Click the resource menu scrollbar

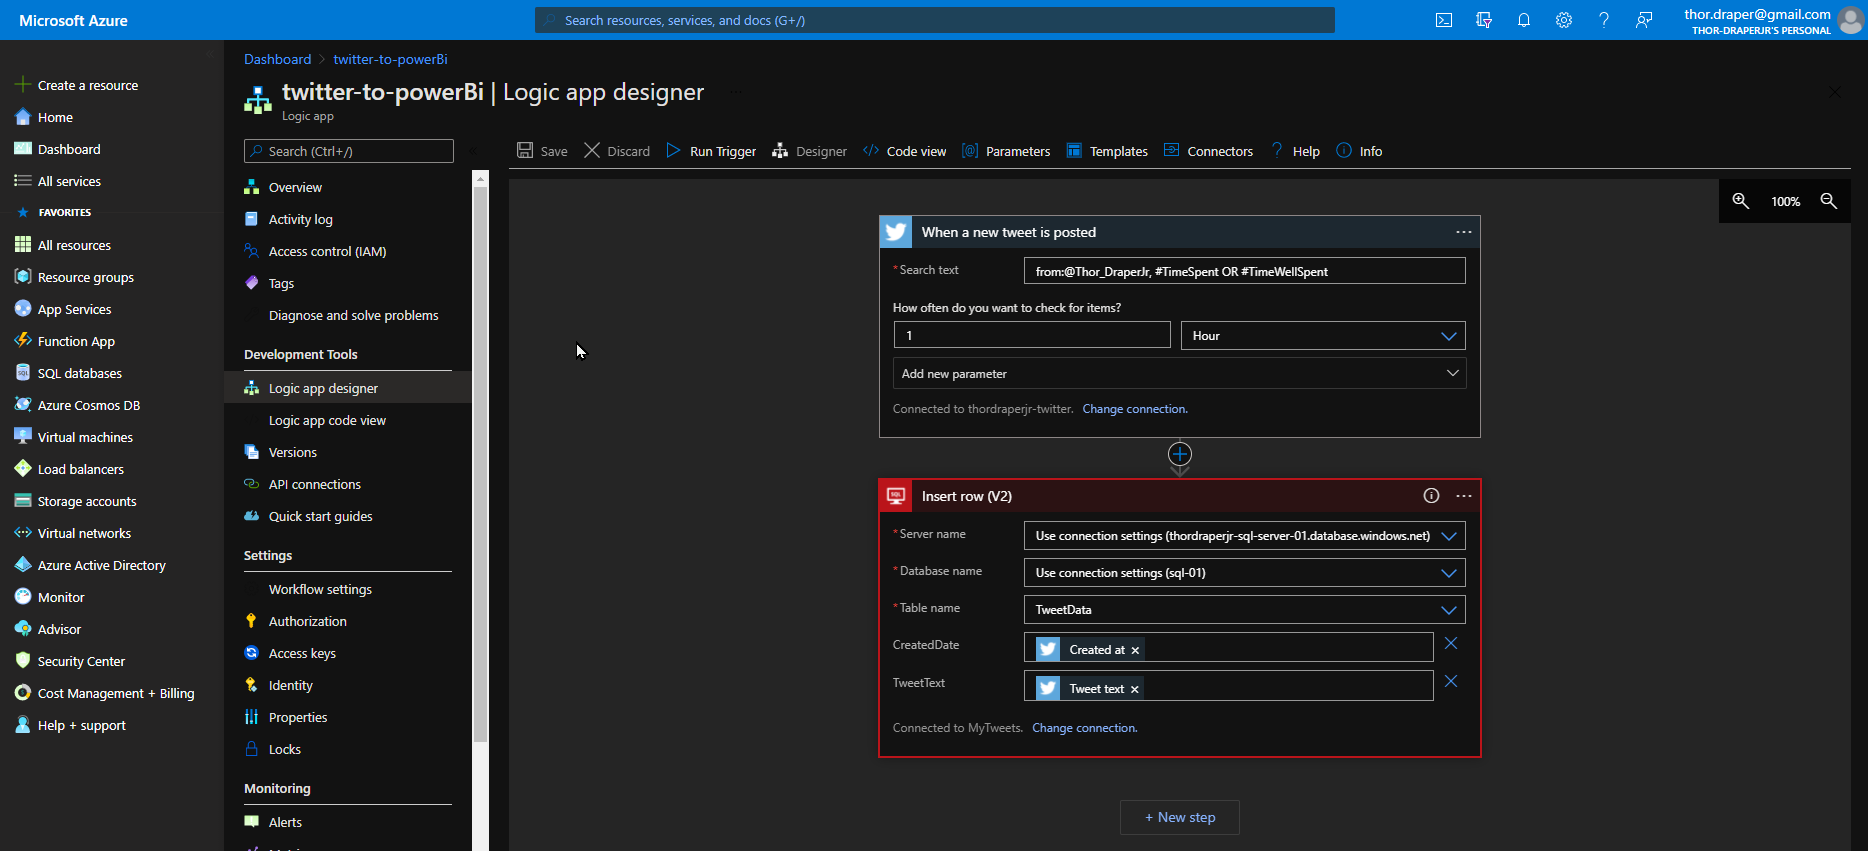(480, 465)
